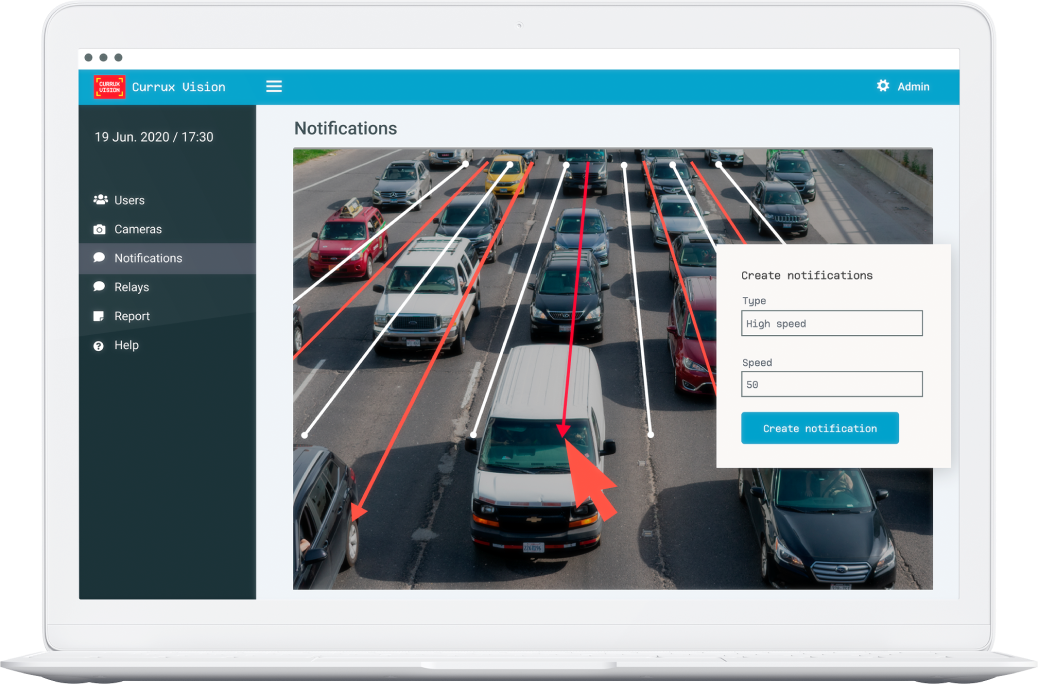This screenshot has height=684, width=1038.
Task: Click the red arrowhead on the left black car
Action: click(x=357, y=512)
